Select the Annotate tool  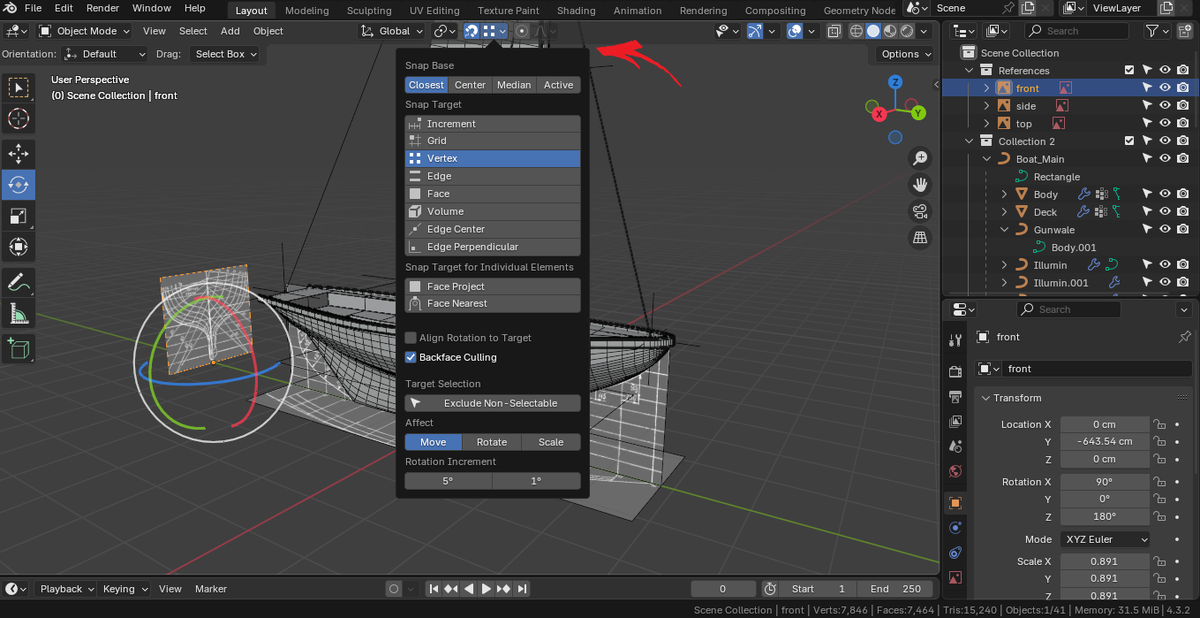[x=18, y=283]
